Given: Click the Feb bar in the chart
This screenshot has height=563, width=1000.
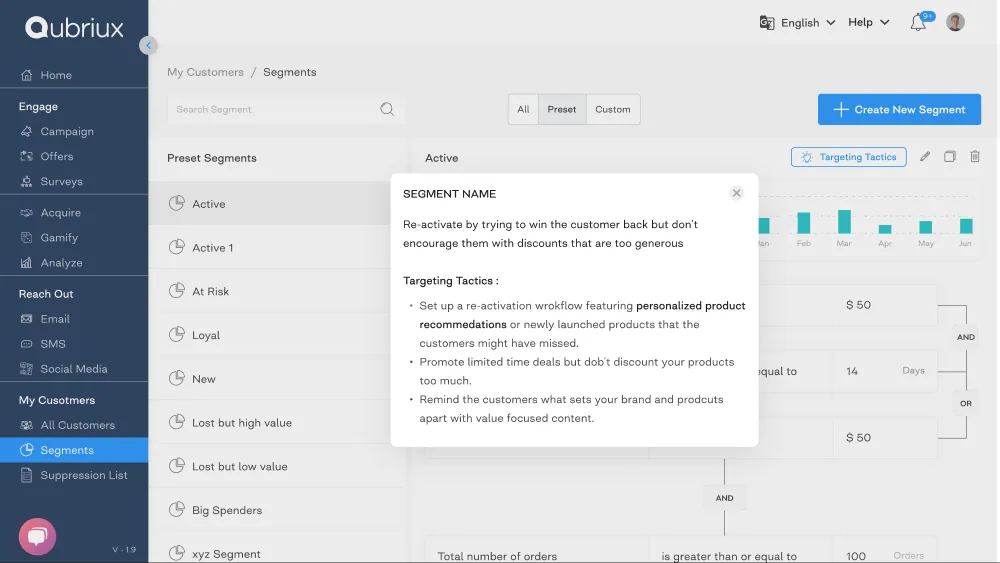Looking at the screenshot, I should [804, 223].
